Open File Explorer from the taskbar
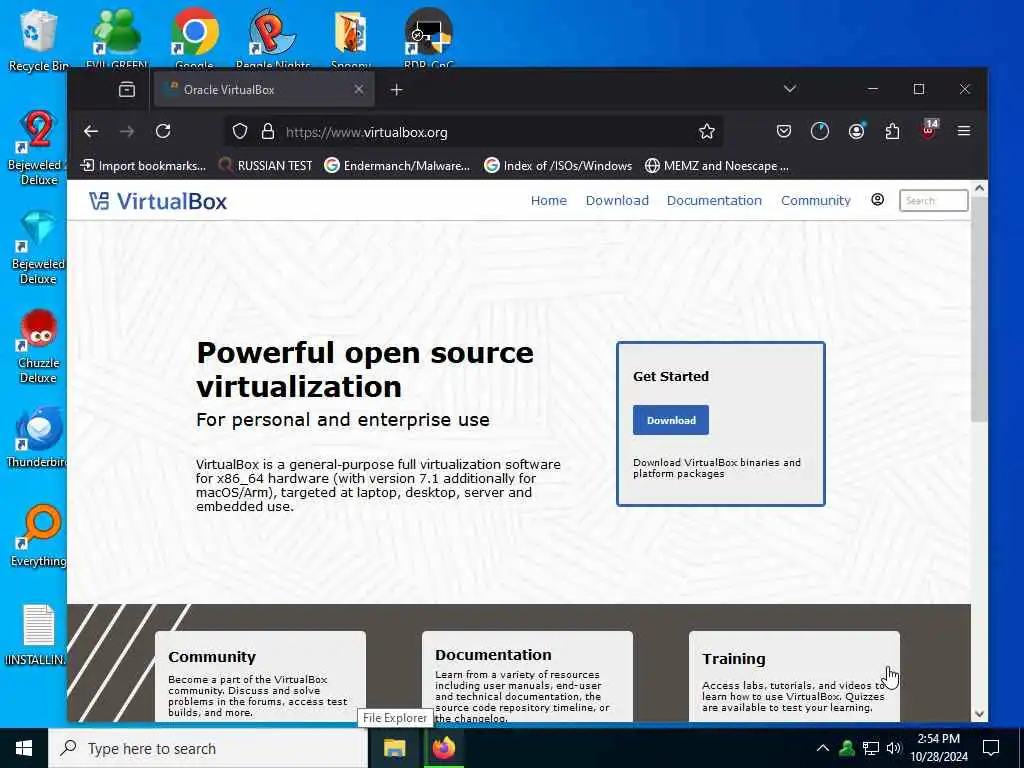The height and width of the screenshot is (768, 1024). 394,748
